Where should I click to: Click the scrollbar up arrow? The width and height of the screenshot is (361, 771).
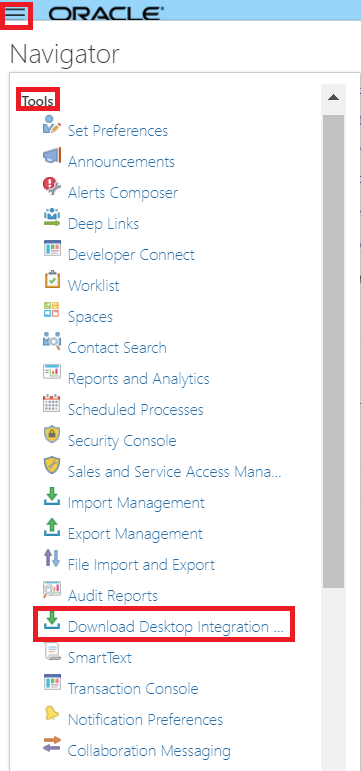333,97
